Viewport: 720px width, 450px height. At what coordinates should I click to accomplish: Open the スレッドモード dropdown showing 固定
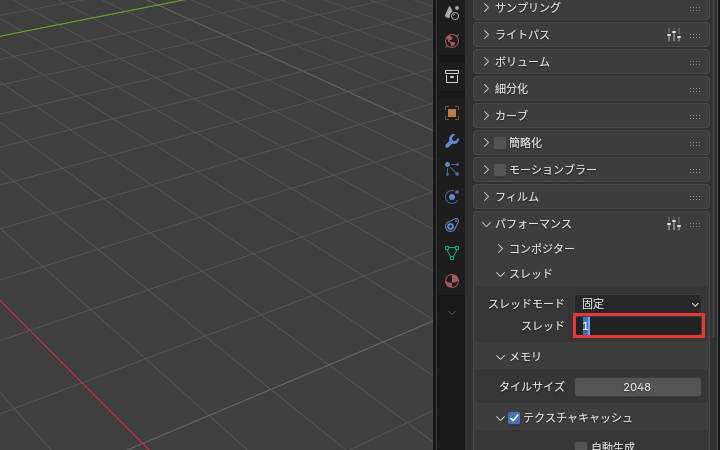638,304
